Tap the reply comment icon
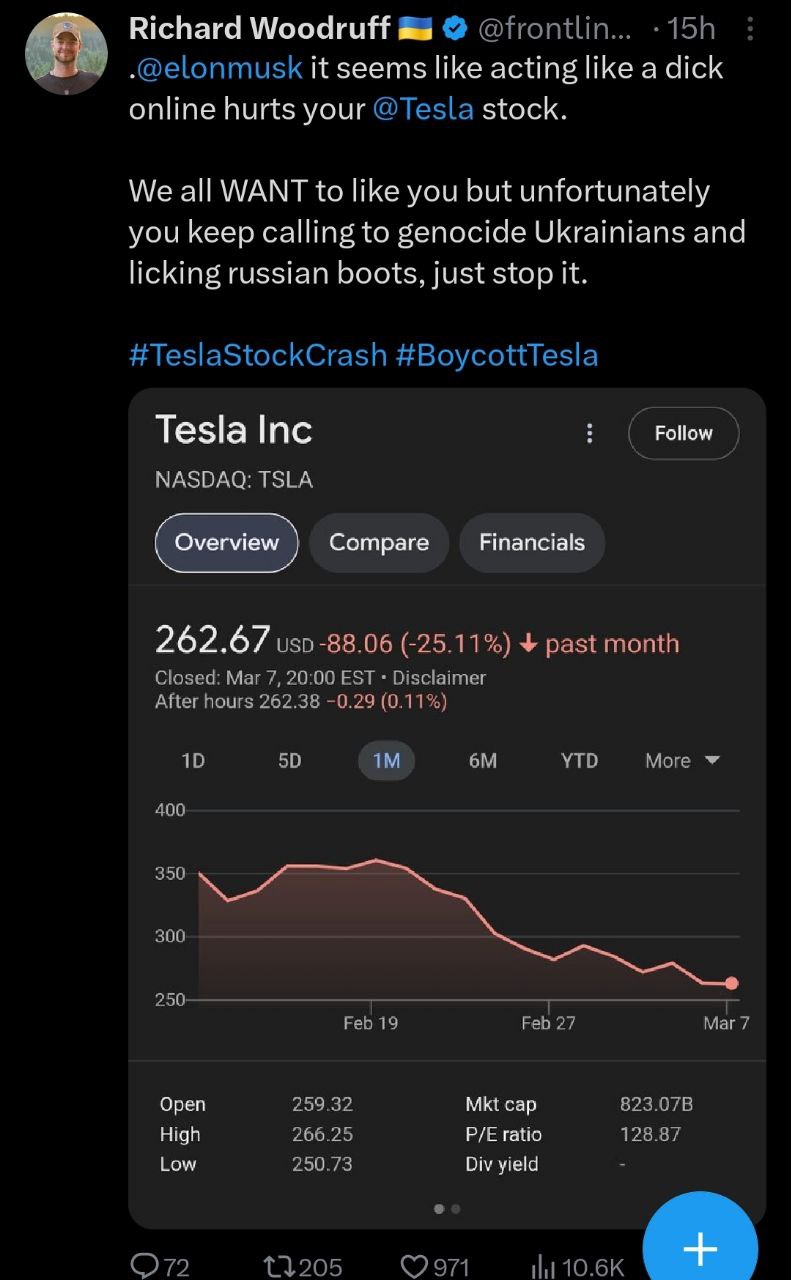 [146, 1266]
